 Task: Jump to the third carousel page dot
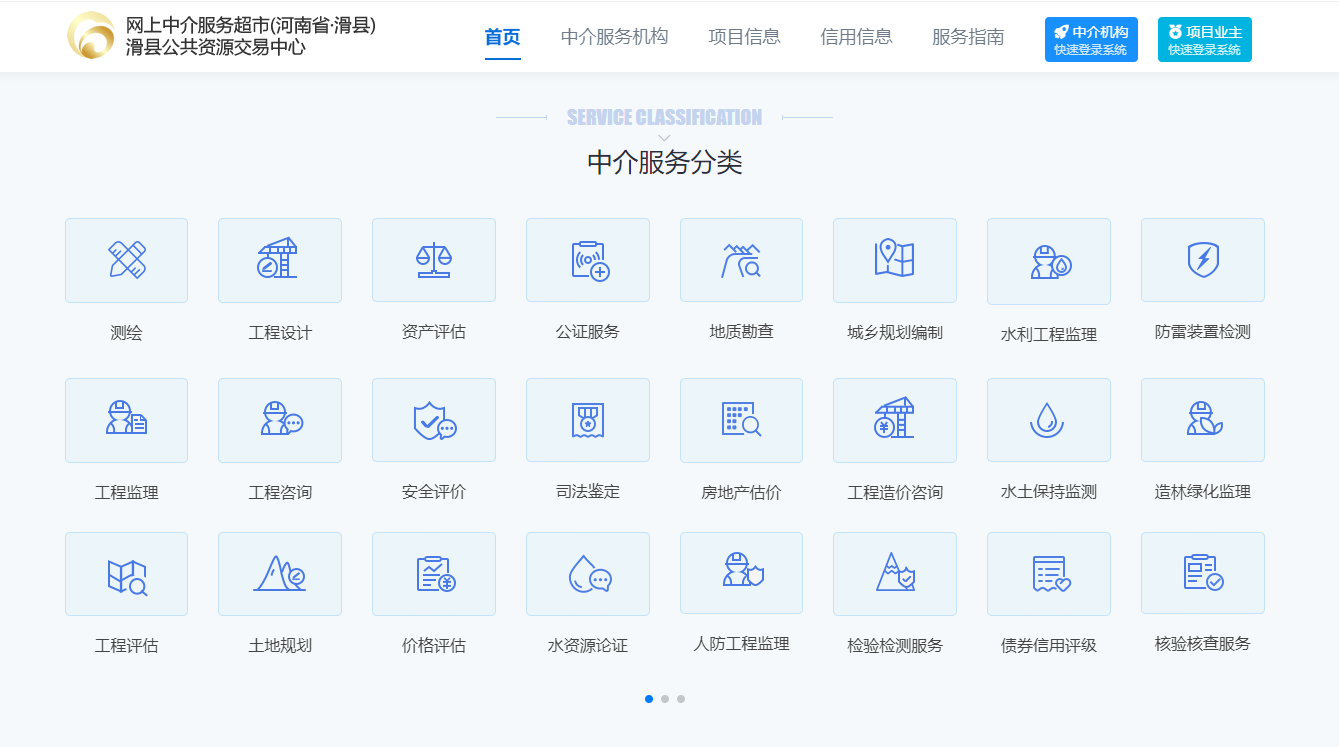click(681, 699)
